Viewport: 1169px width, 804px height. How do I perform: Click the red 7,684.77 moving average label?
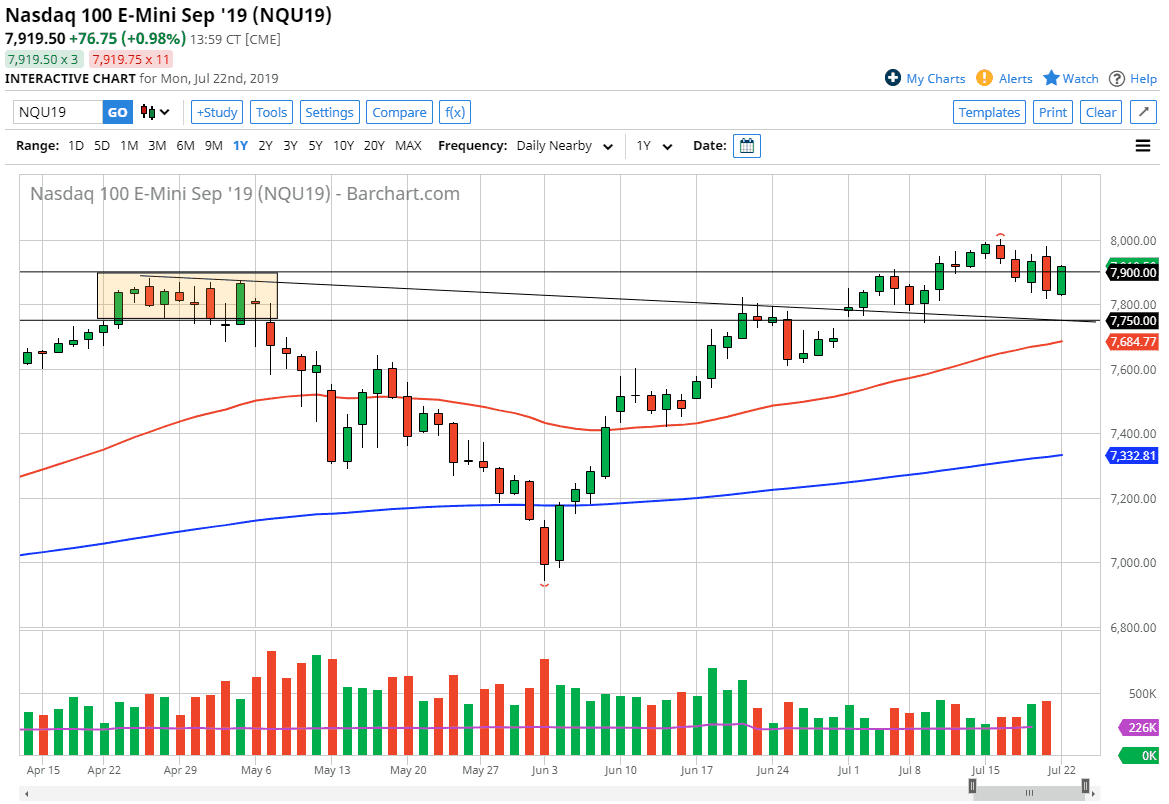pyautogui.click(x=1132, y=342)
